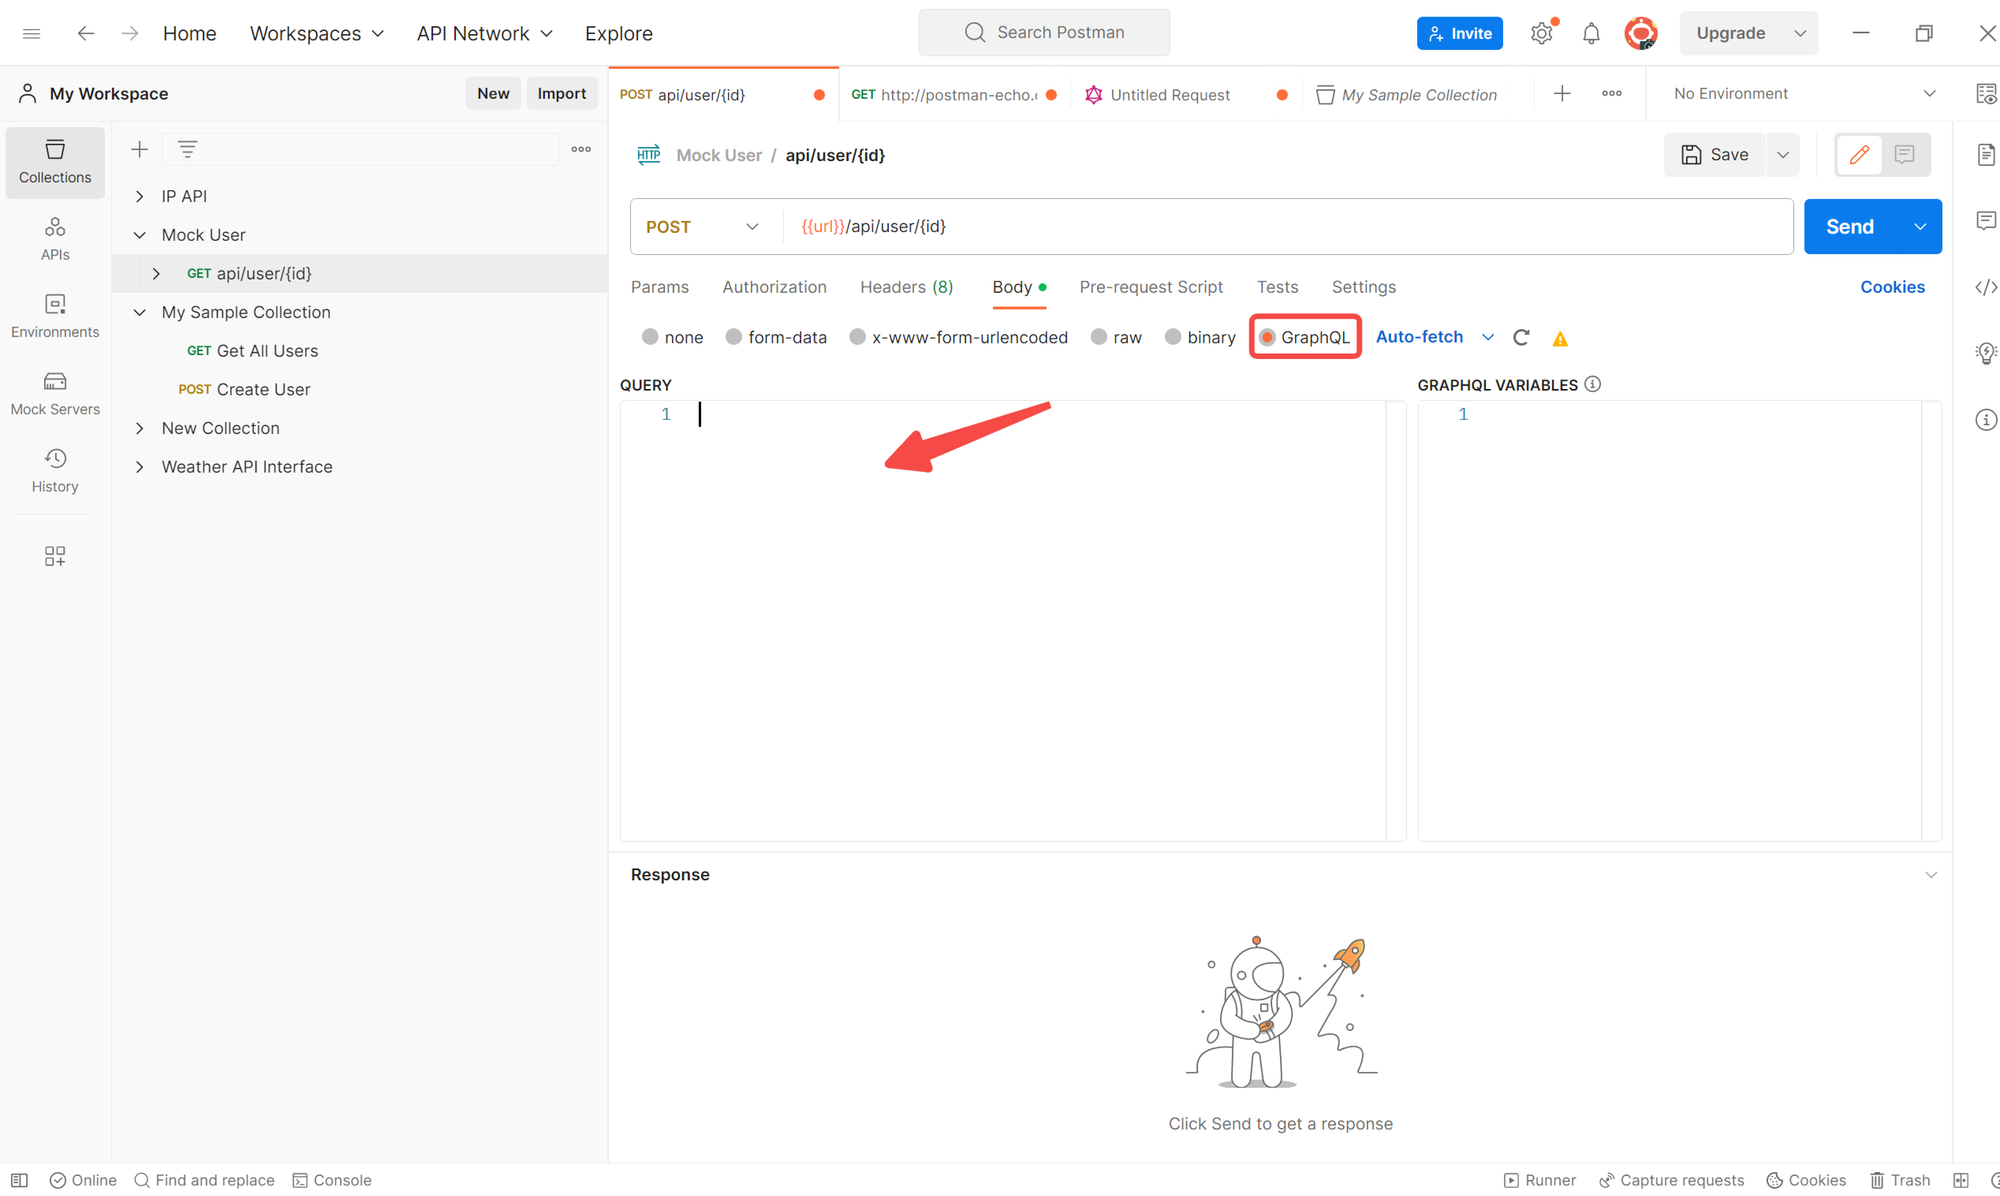Open the History sidebar panel
The width and height of the screenshot is (2000, 1196).
tap(55, 471)
